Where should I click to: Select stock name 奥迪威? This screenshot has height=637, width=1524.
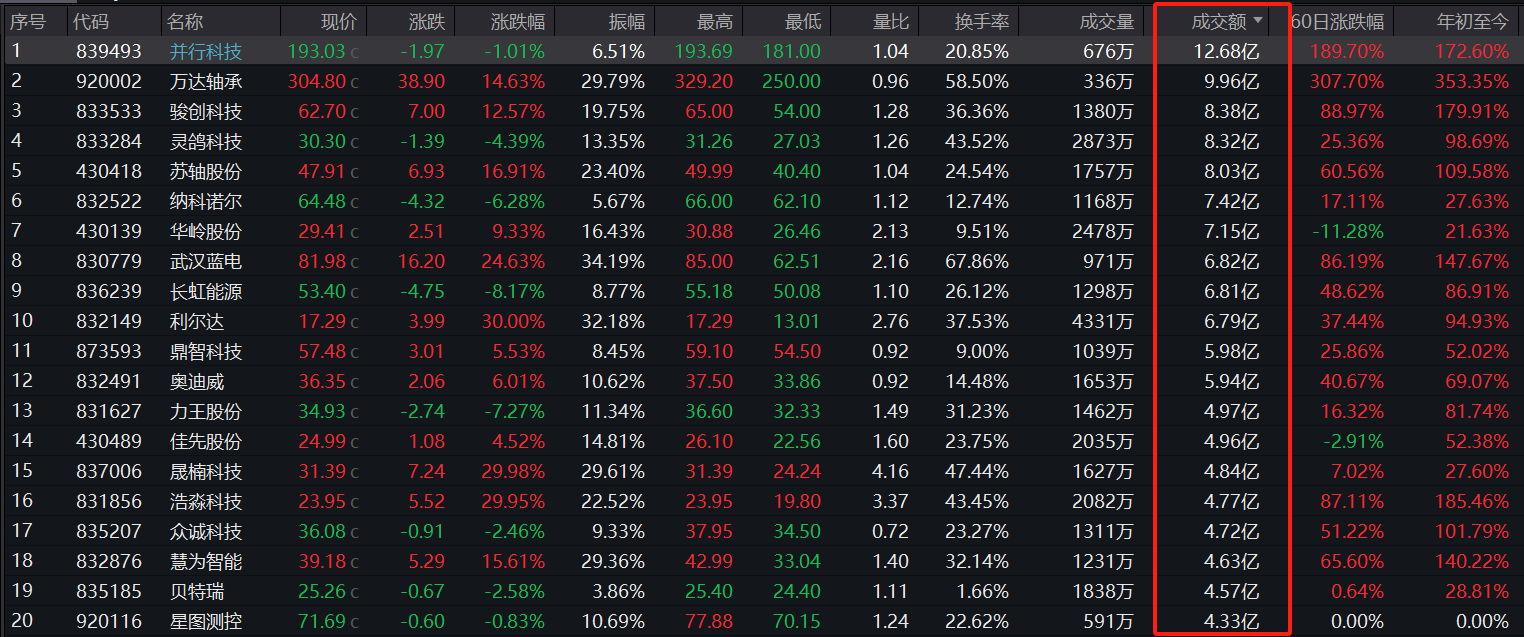point(197,381)
